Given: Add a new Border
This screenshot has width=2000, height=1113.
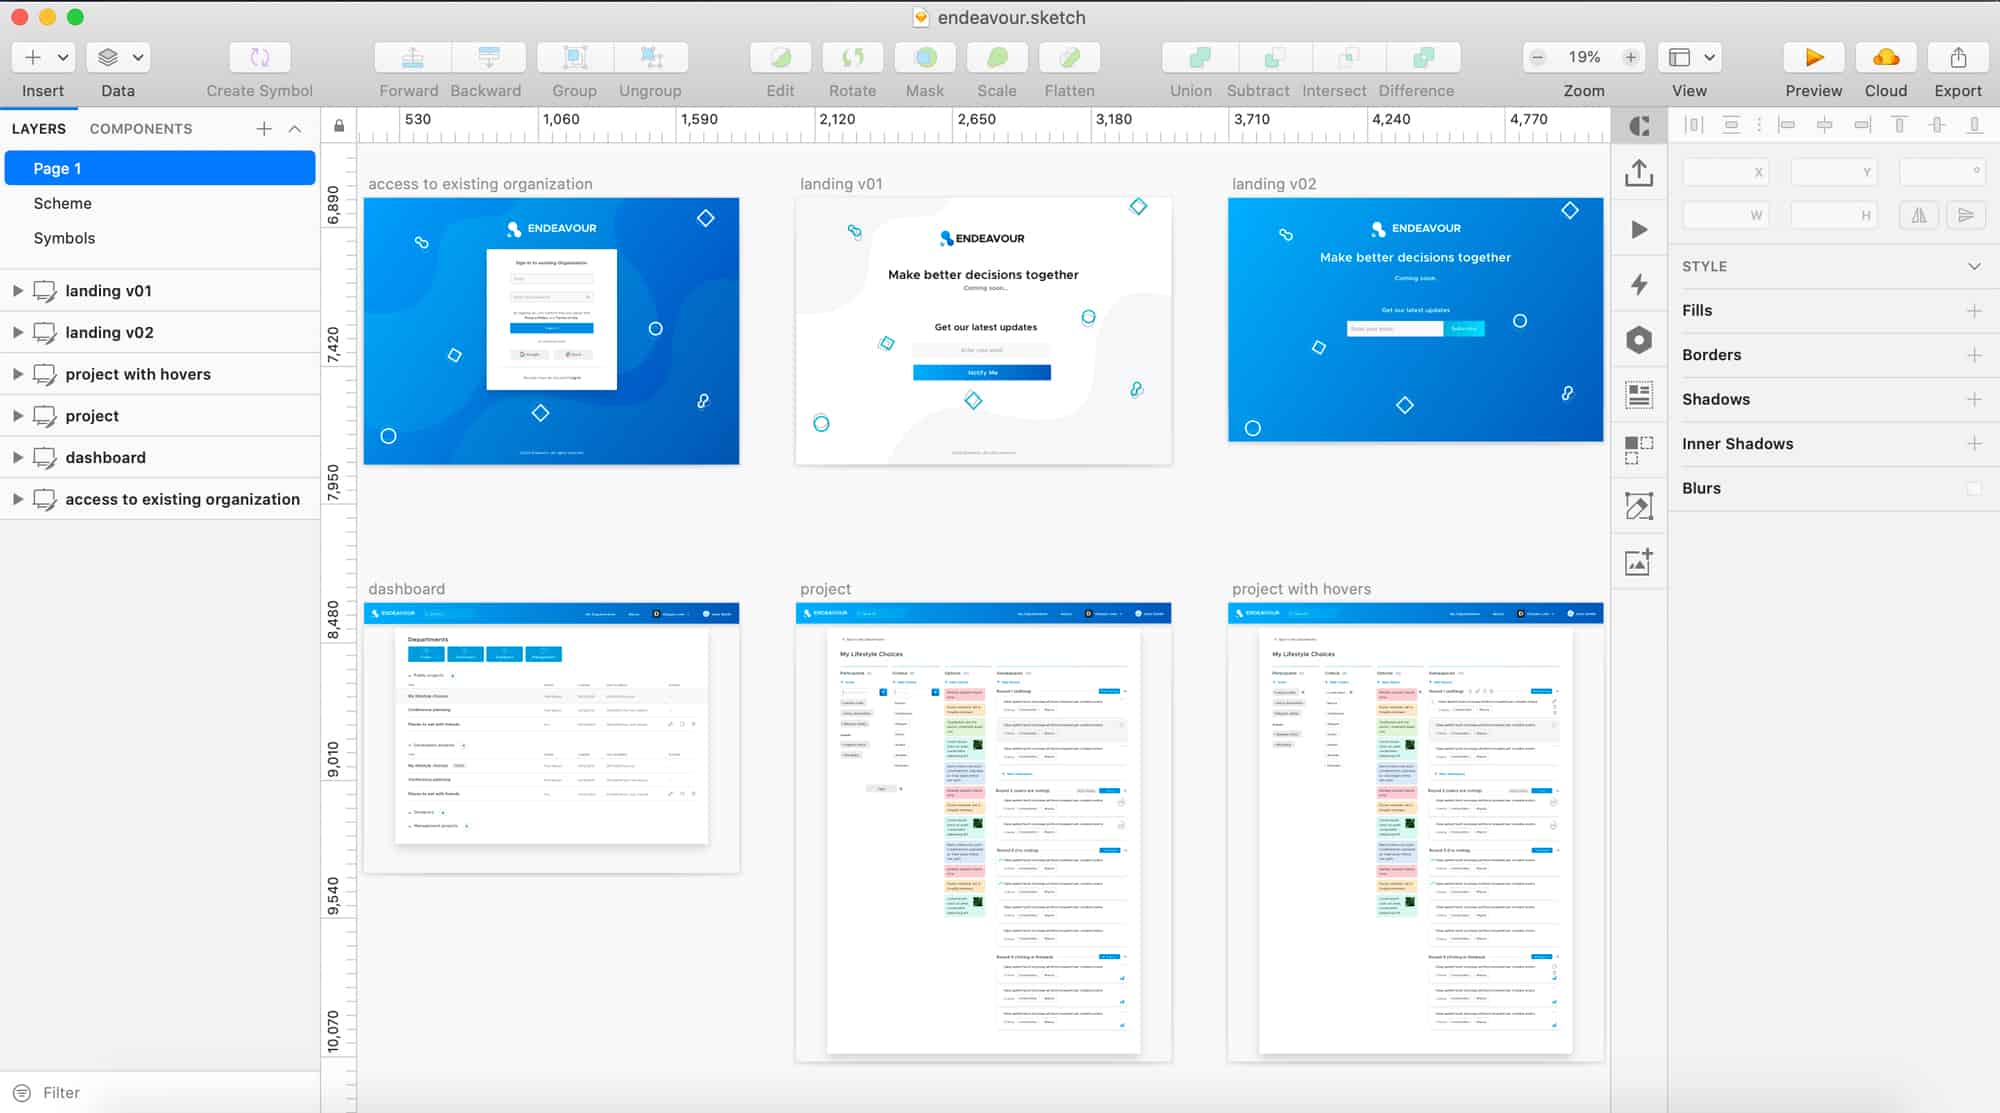Looking at the screenshot, I should tap(1974, 355).
